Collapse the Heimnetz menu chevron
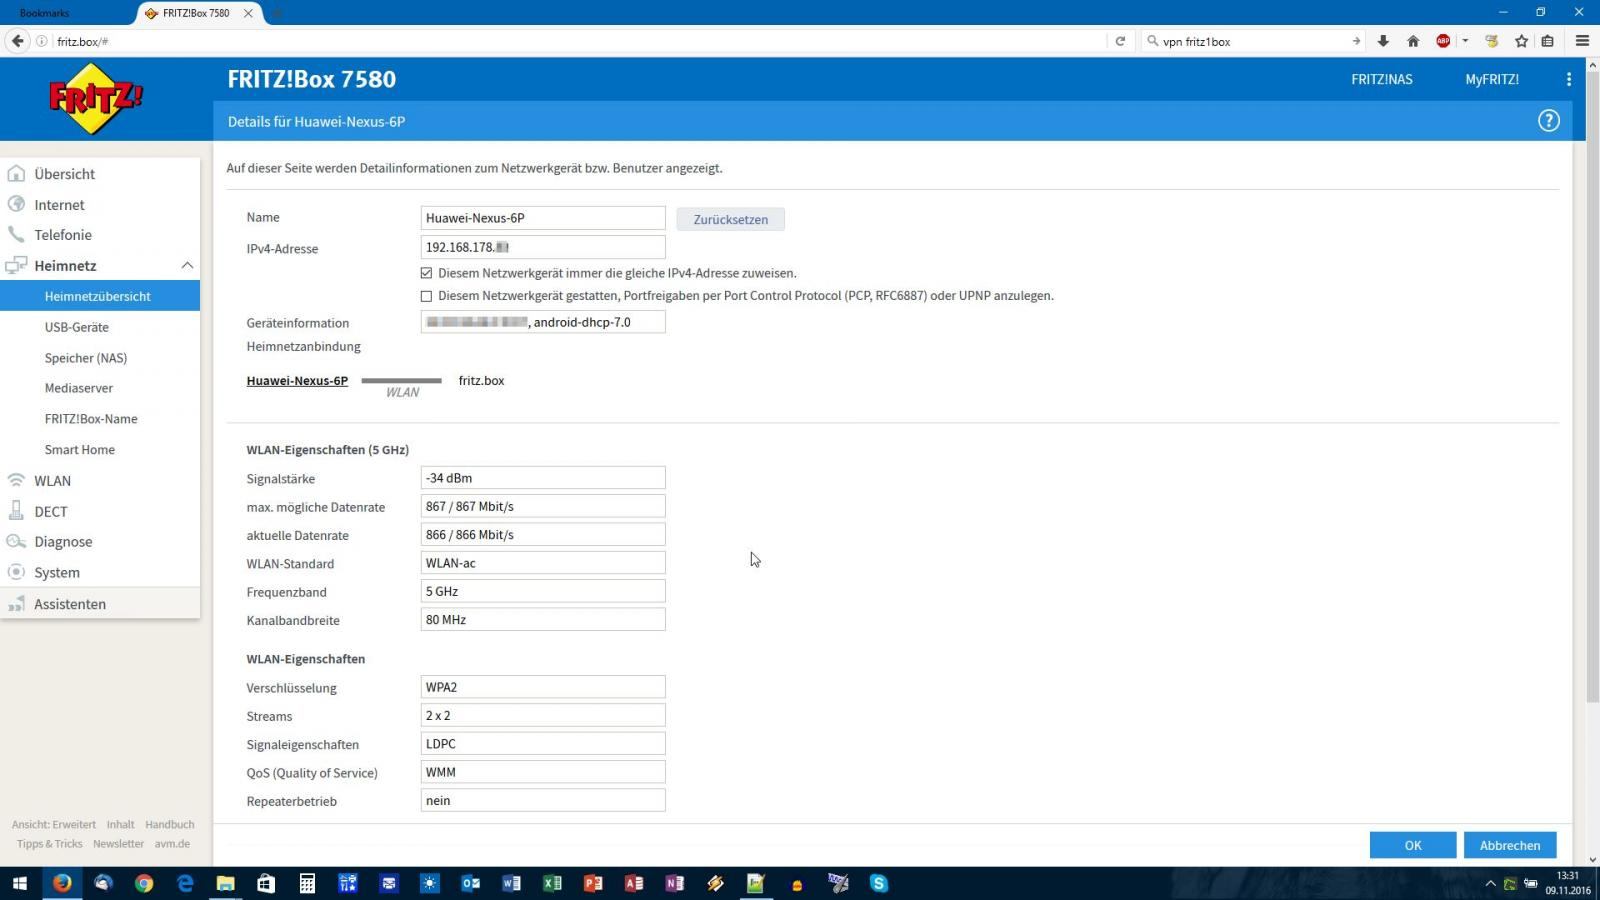Screen dimensions: 1600x900 click(x=187, y=265)
